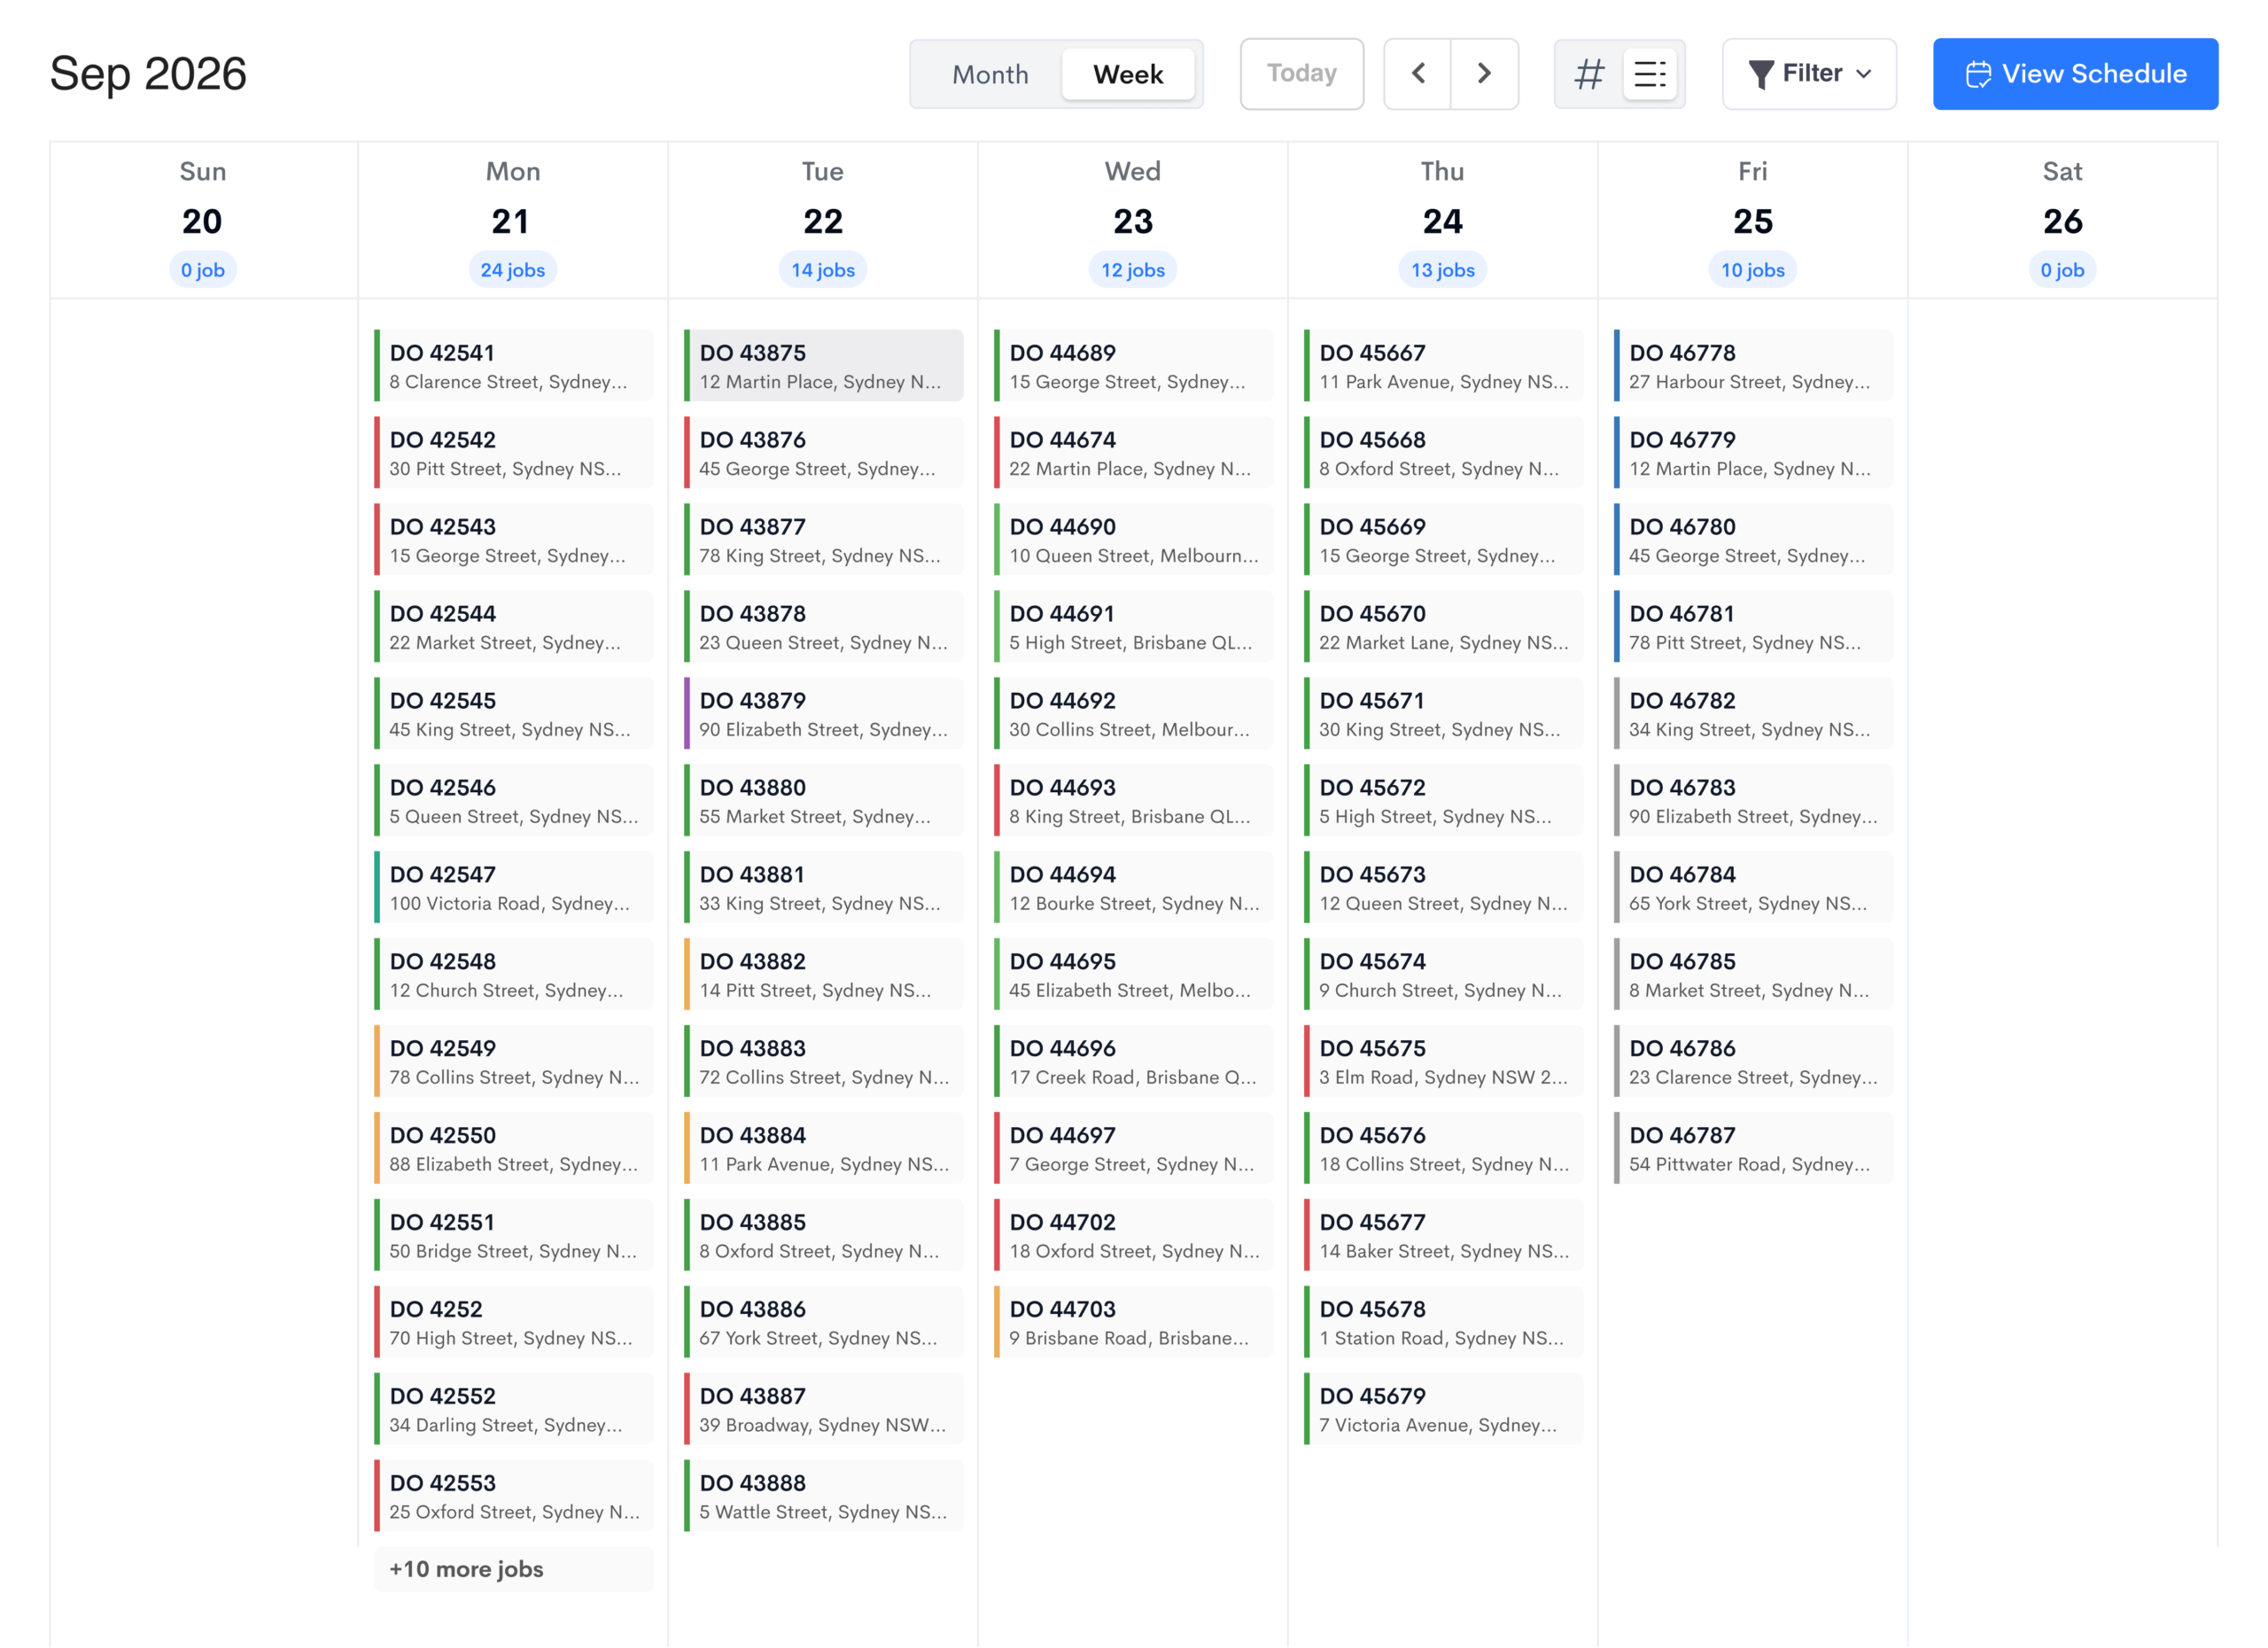The image size is (2268, 1648).
Task: Click the 24 jobs badge on Monday
Action: [512, 270]
